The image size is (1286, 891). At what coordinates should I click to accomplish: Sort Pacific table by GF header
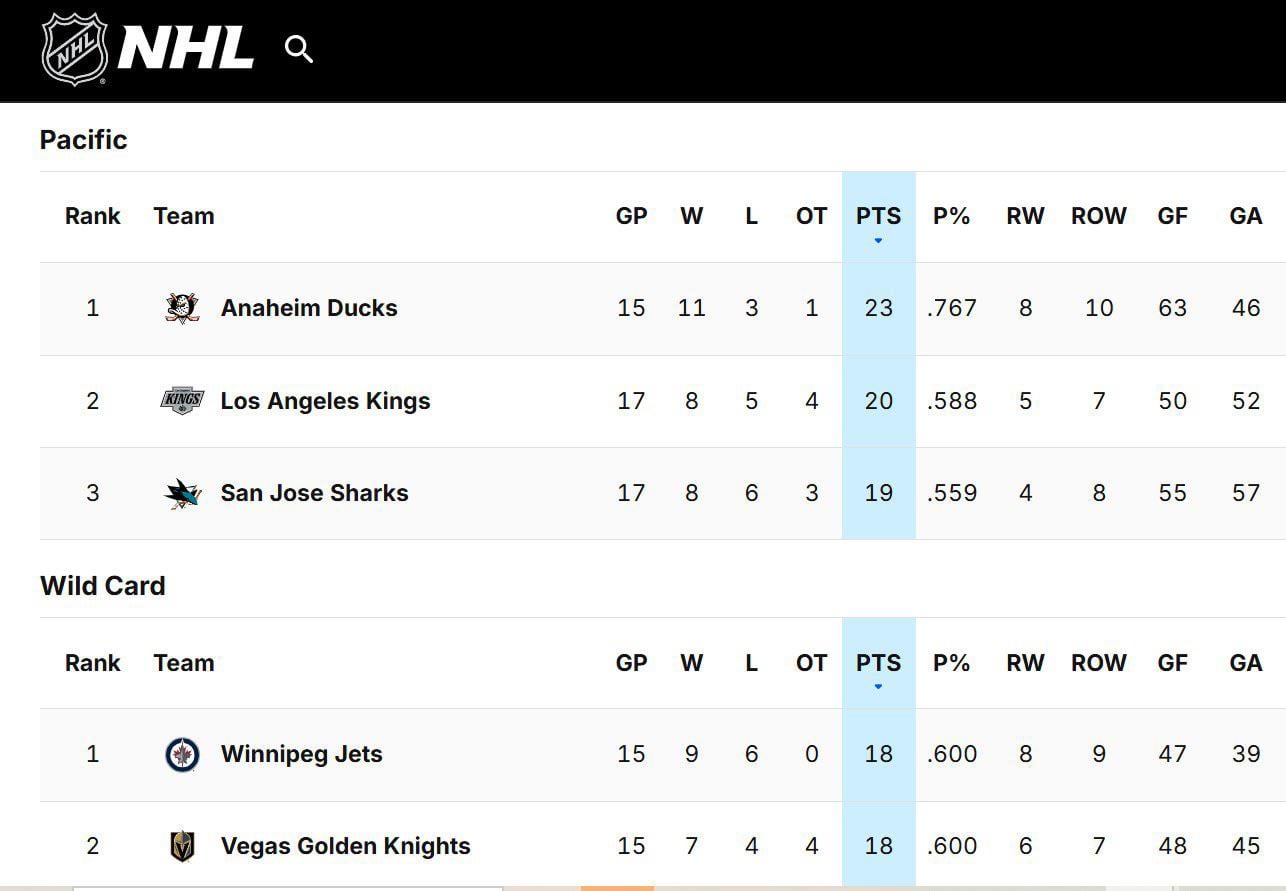click(x=1172, y=216)
